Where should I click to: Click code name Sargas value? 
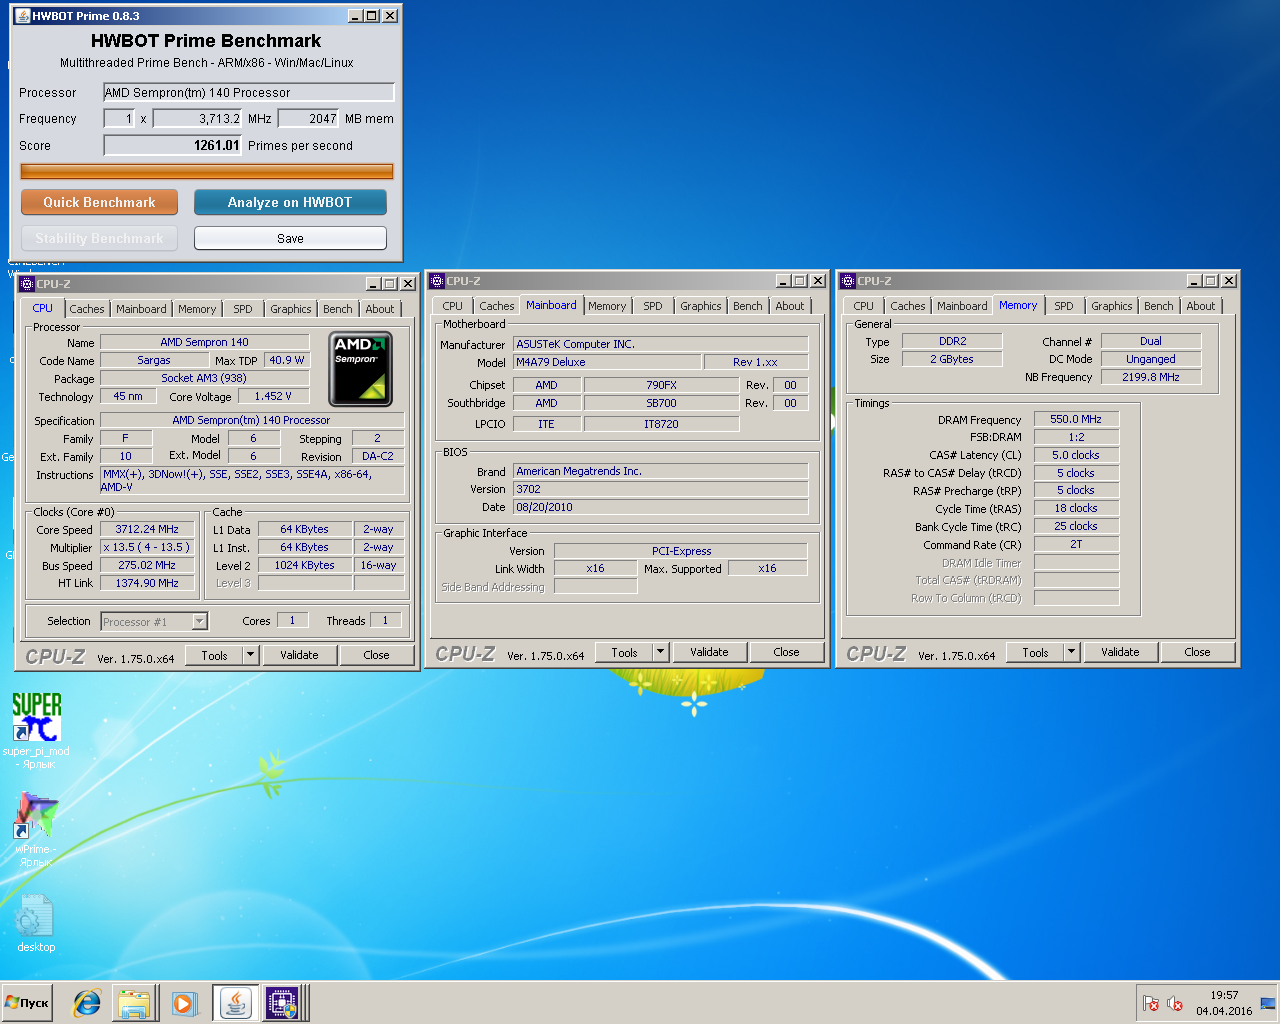pos(153,360)
